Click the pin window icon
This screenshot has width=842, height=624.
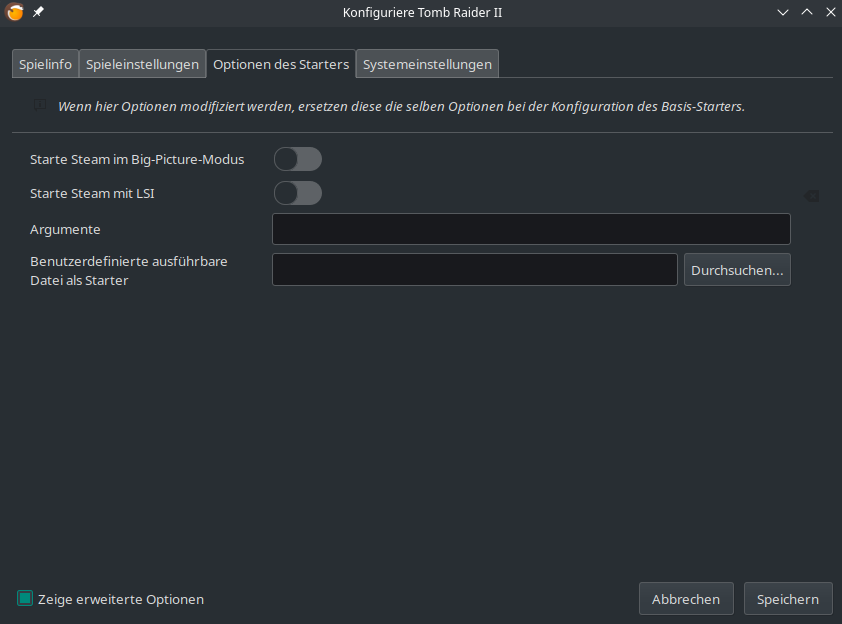pyautogui.click(x=38, y=12)
